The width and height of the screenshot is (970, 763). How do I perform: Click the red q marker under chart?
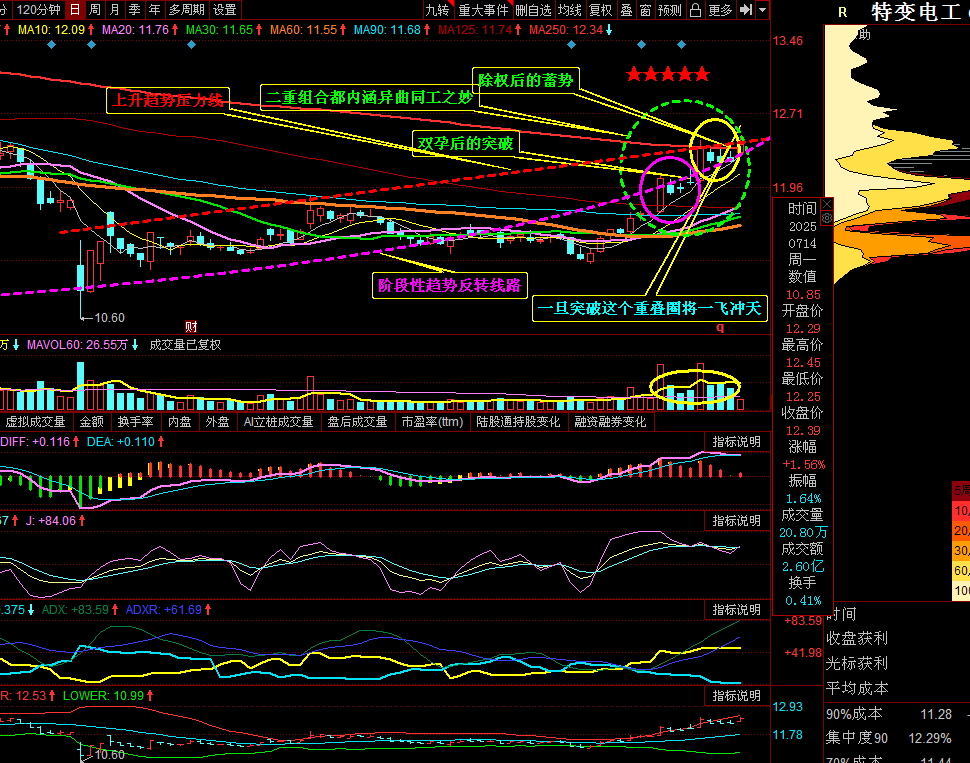coord(720,327)
